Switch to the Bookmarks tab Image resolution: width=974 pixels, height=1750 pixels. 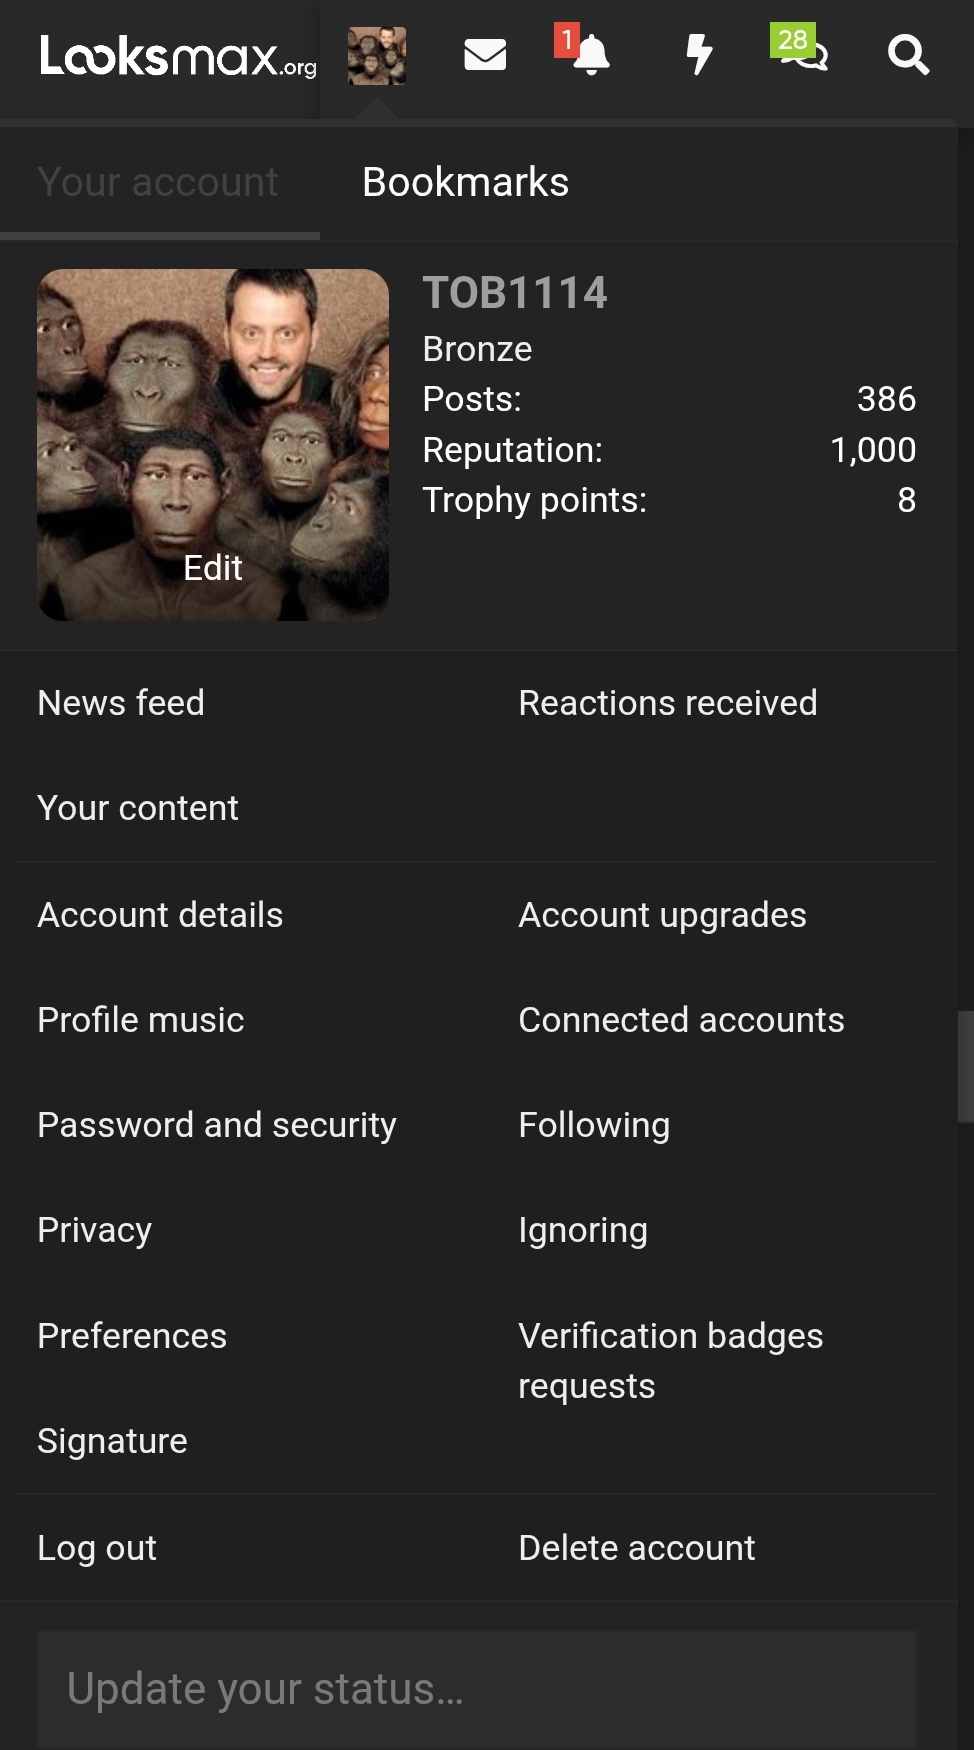465,182
